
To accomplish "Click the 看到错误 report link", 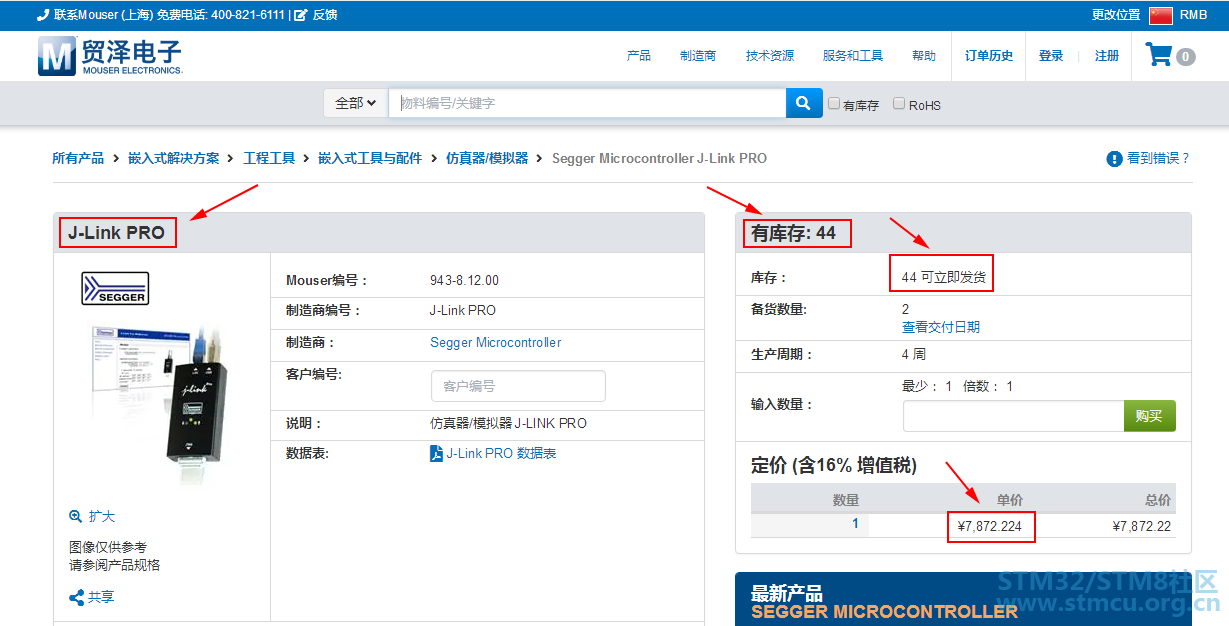I will click(1159, 158).
